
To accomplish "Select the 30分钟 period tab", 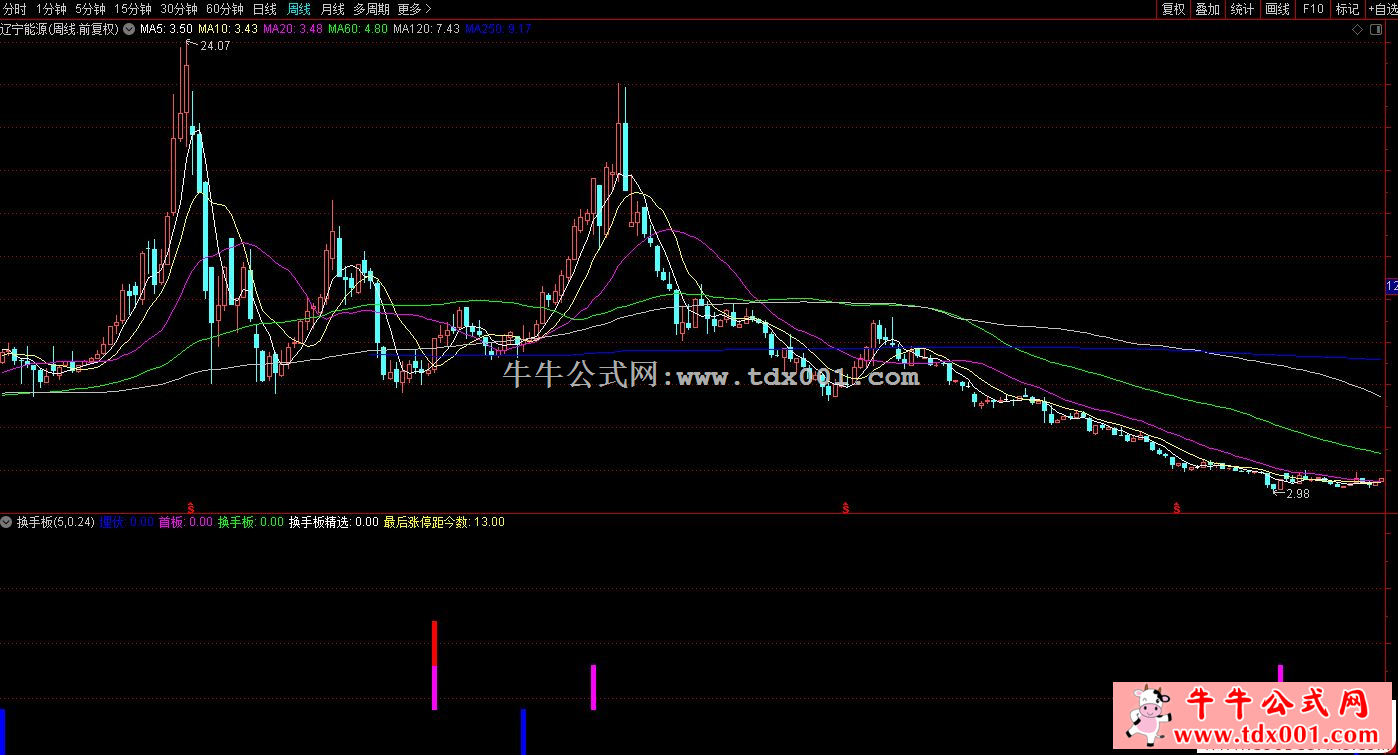I will pos(178,9).
